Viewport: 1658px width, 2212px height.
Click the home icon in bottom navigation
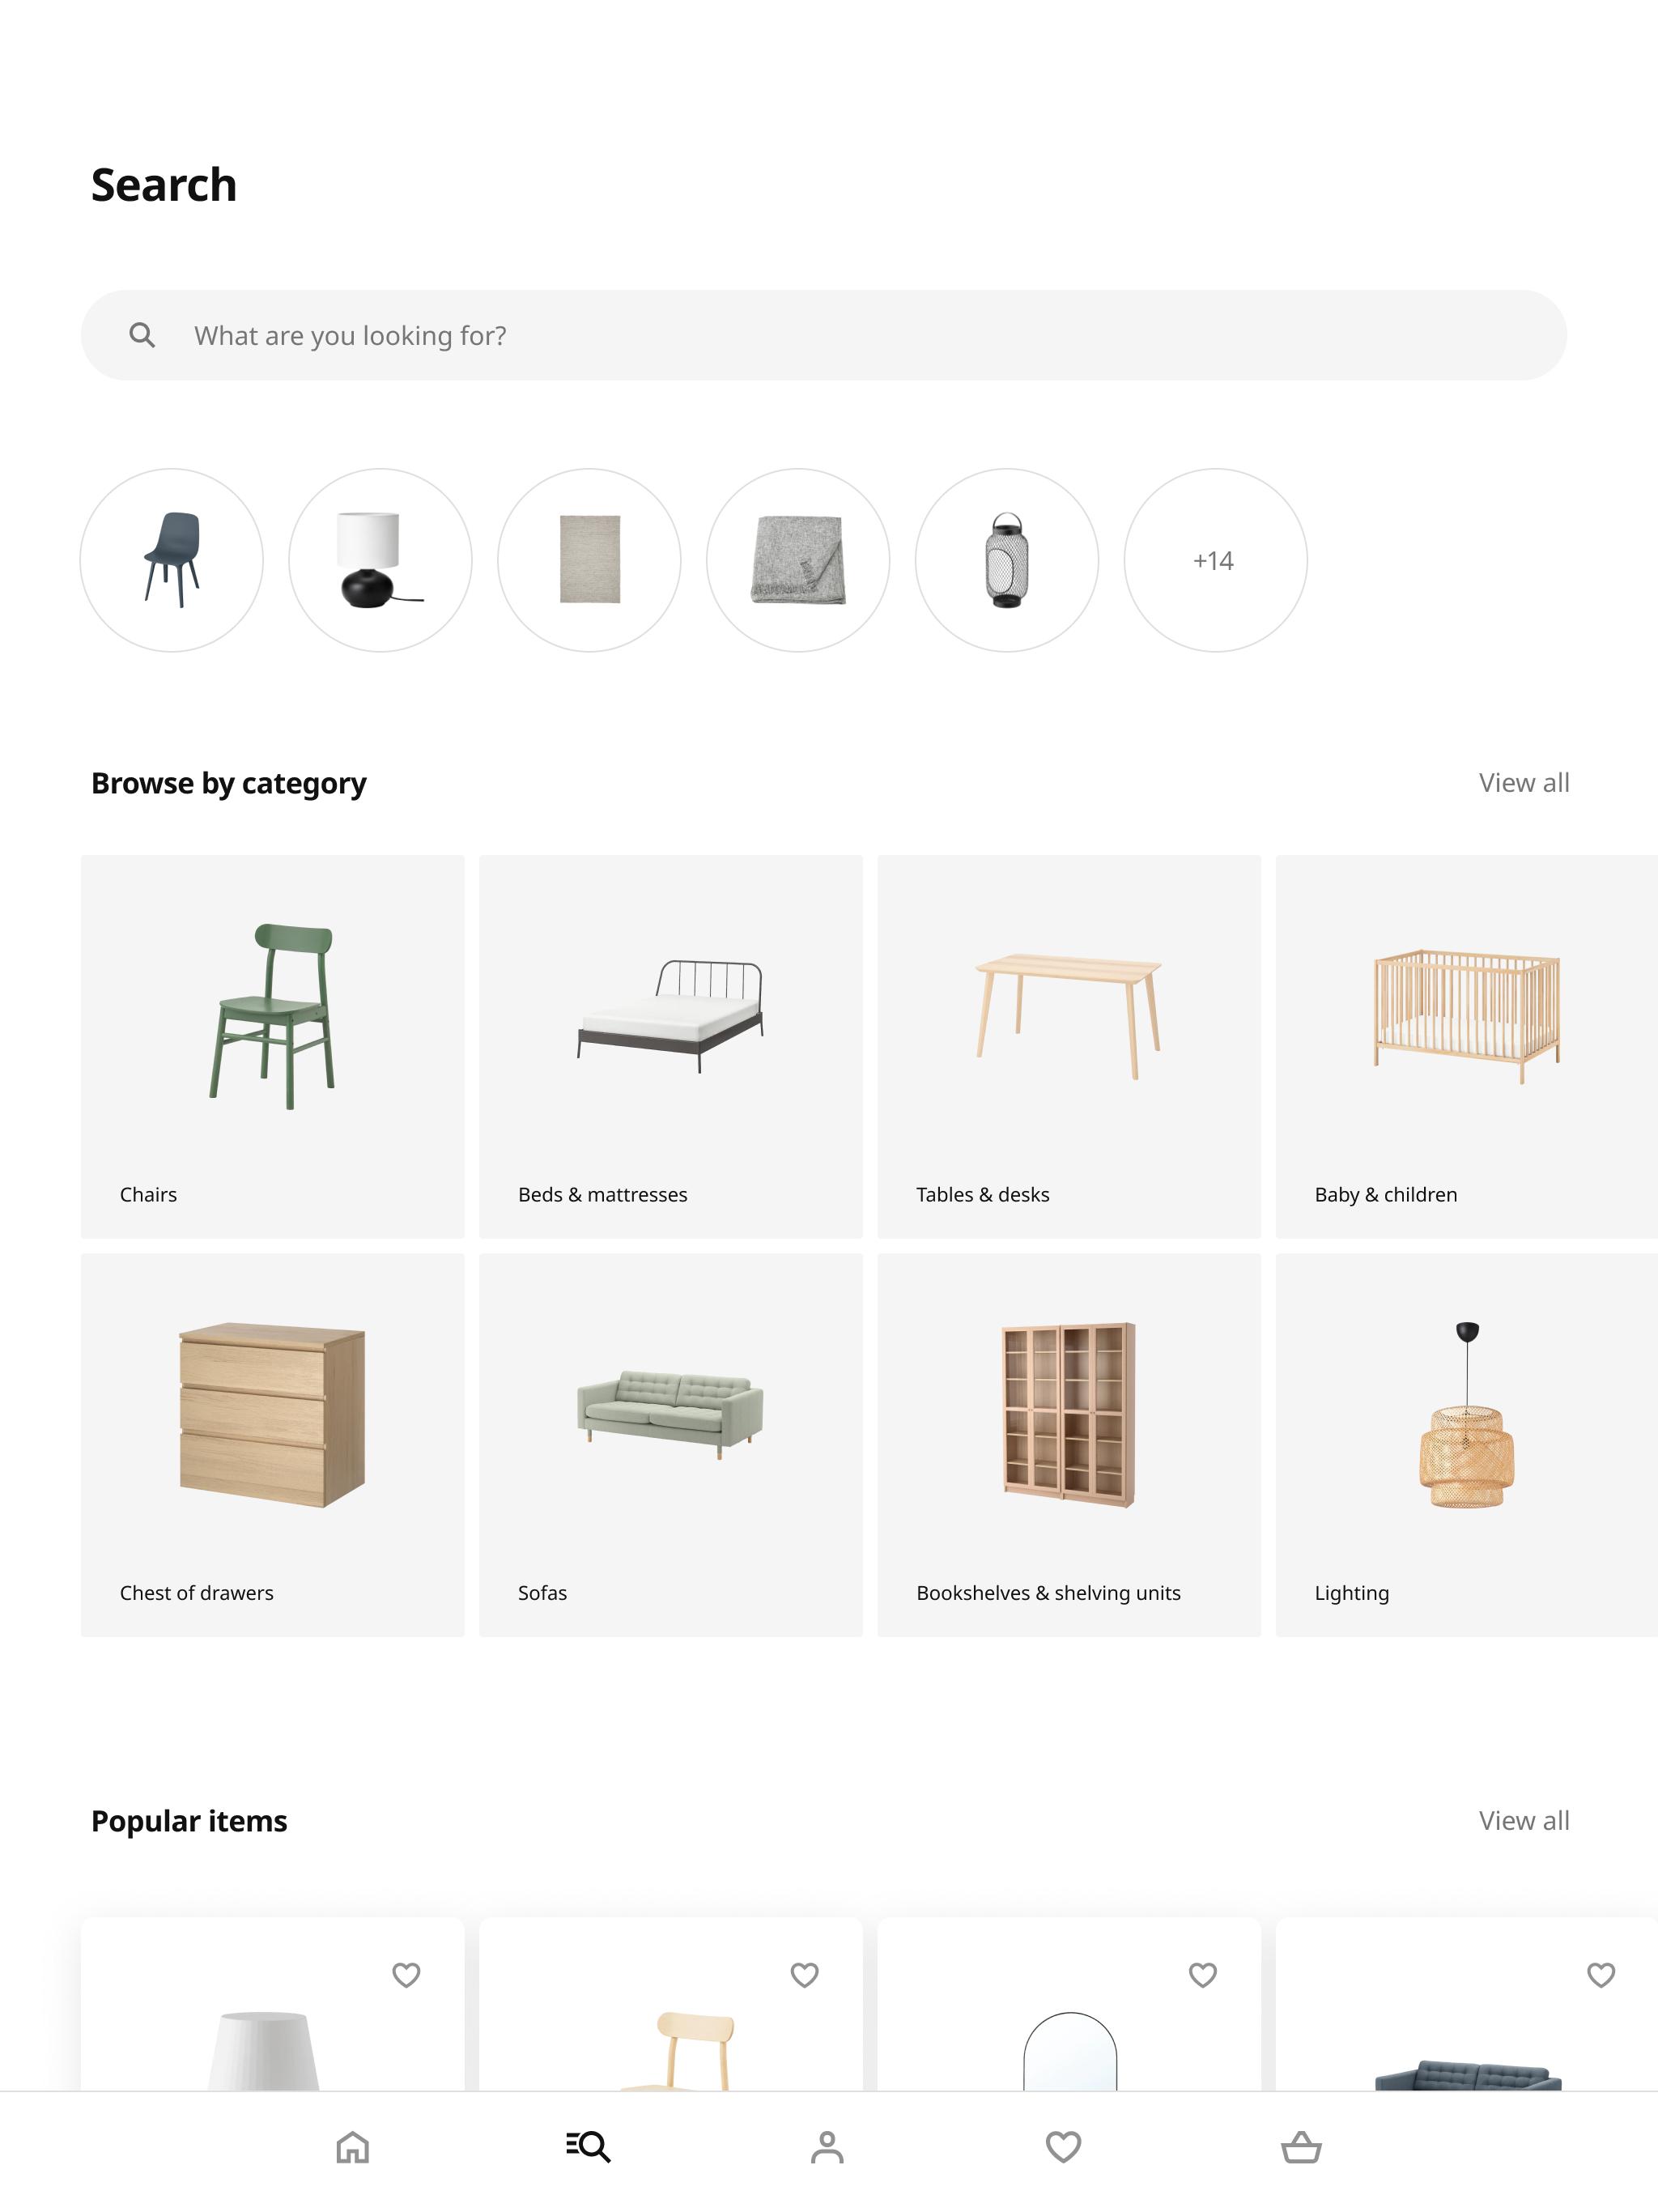click(354, 2147)
